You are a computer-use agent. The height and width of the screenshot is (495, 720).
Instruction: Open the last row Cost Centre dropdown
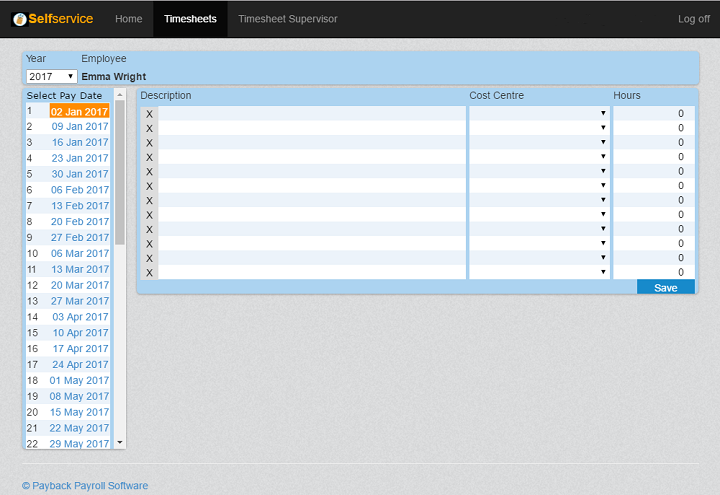coord(539,272)
